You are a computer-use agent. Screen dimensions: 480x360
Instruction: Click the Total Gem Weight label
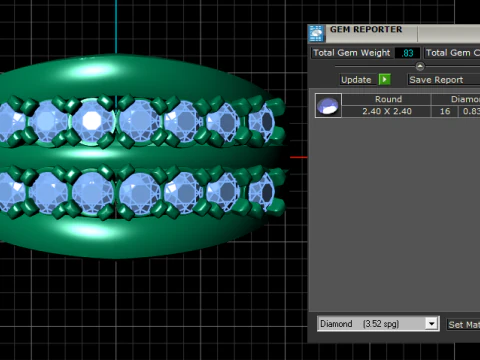[352, 53]
